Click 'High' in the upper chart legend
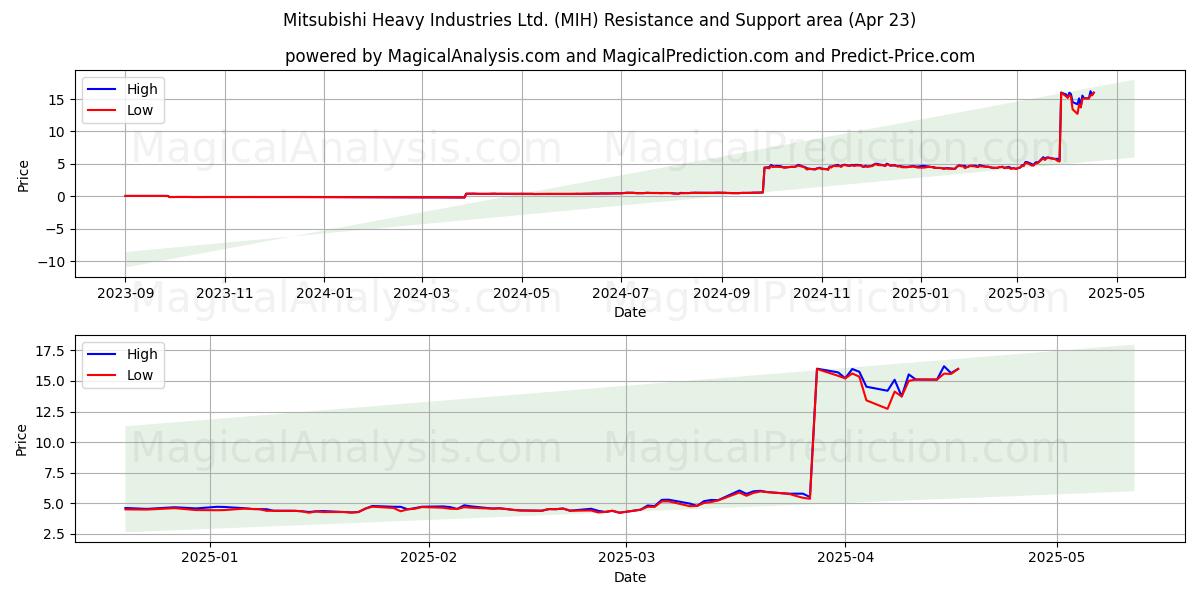This screenshot has height=600, width=1200. tap(142, 89)
